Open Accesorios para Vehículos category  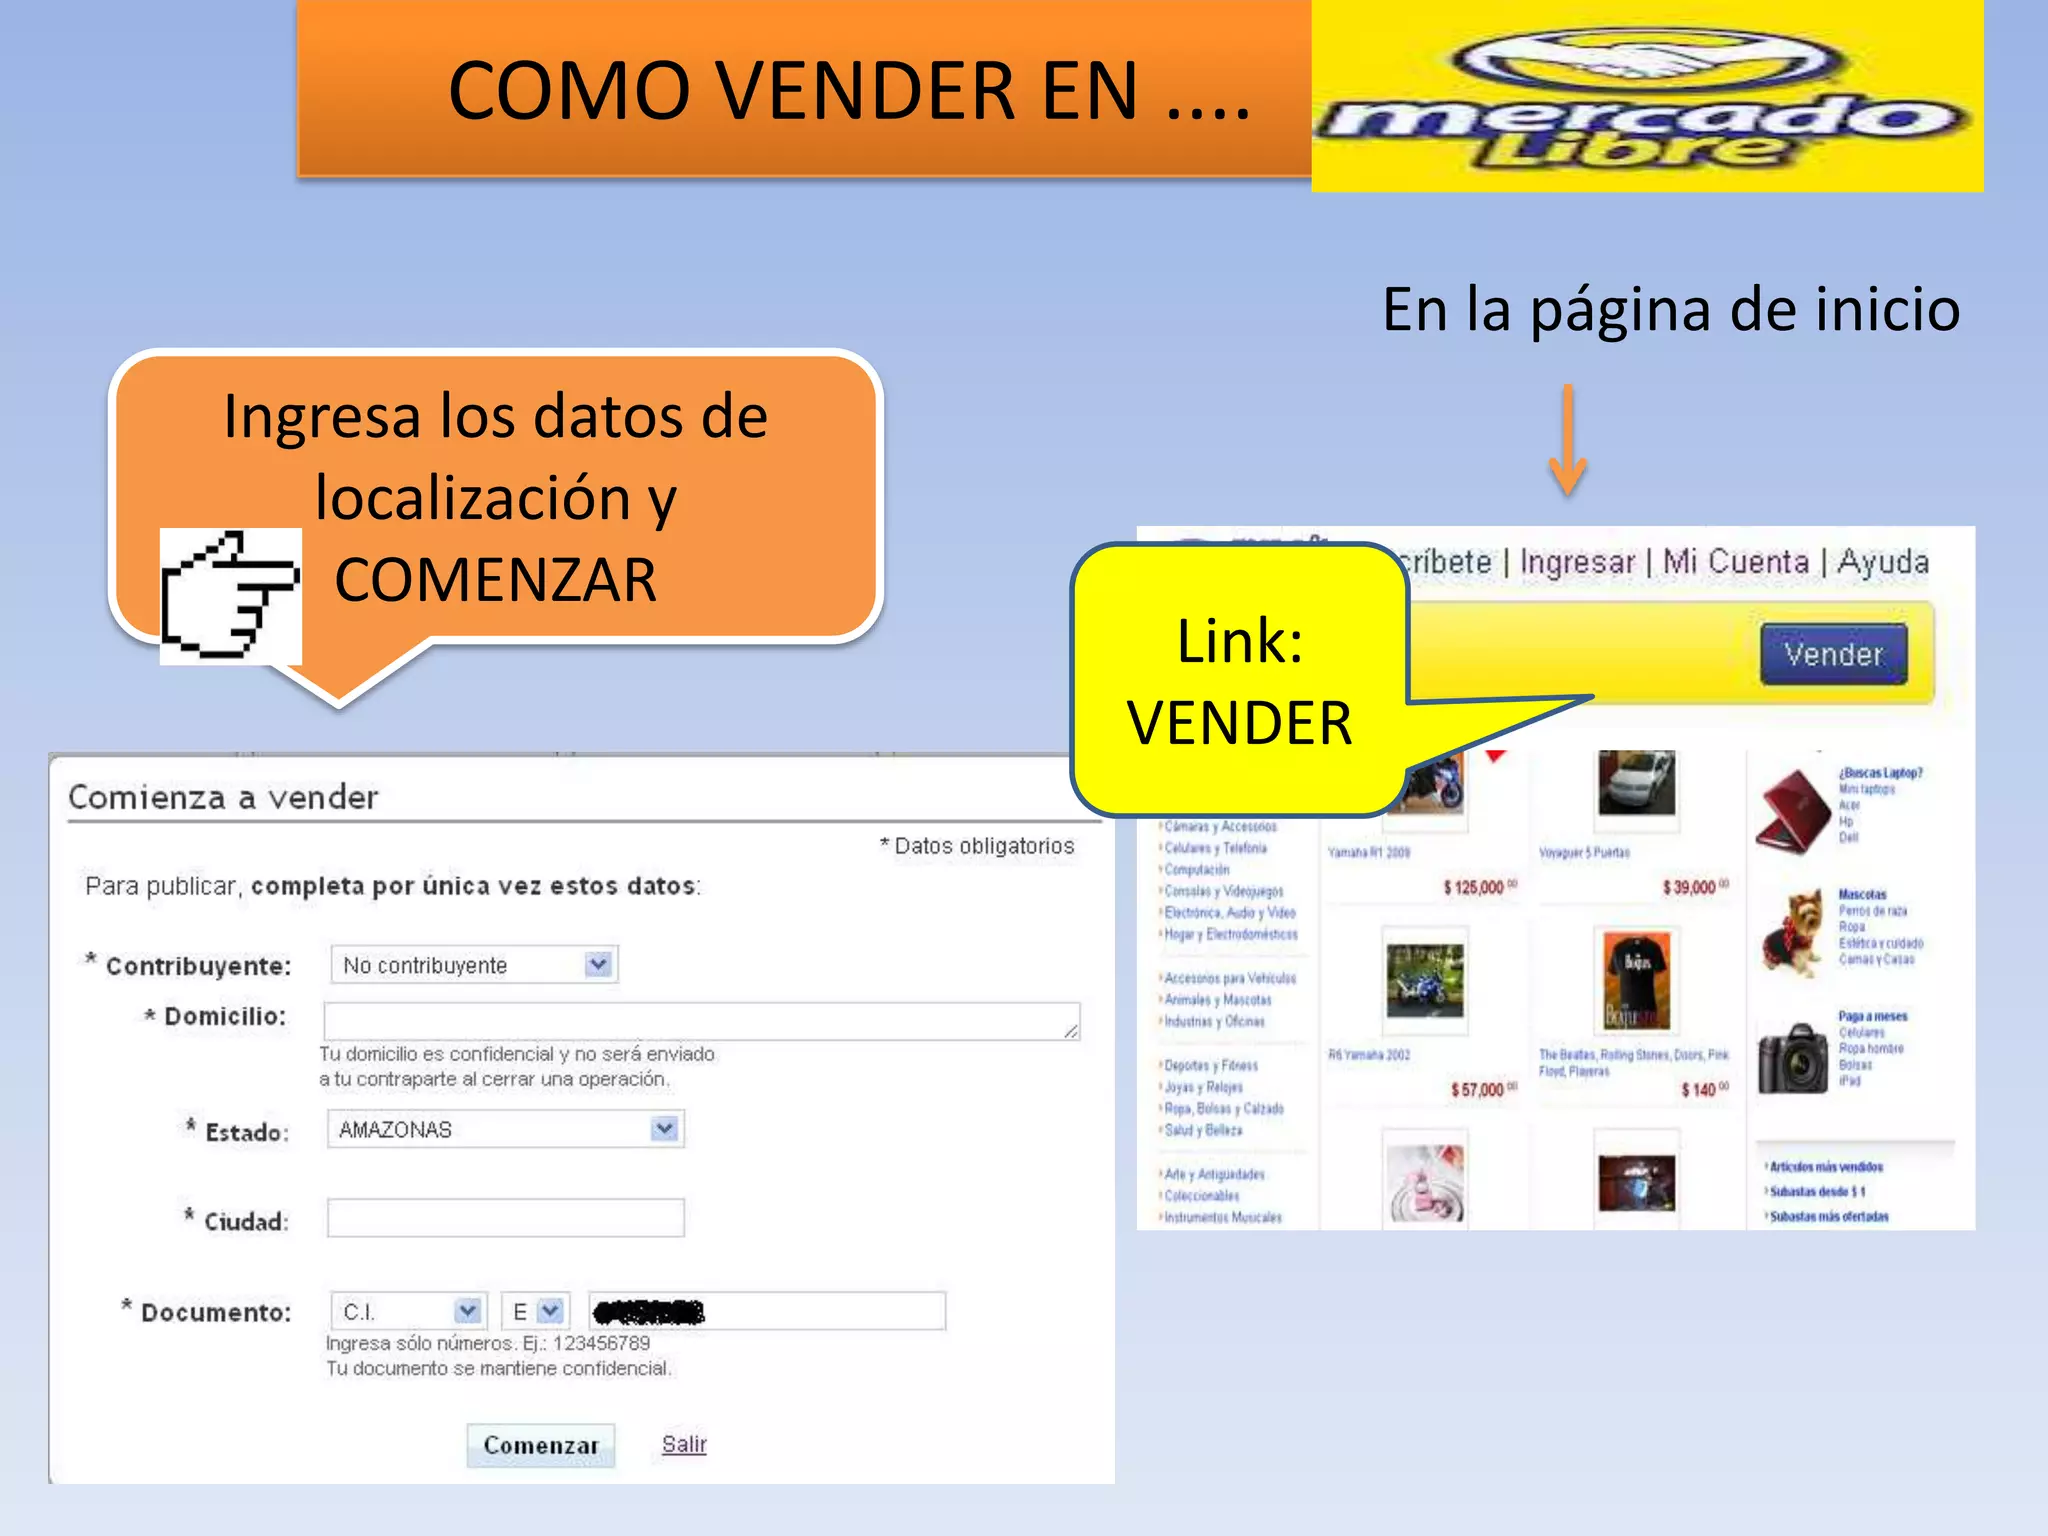1229,978
